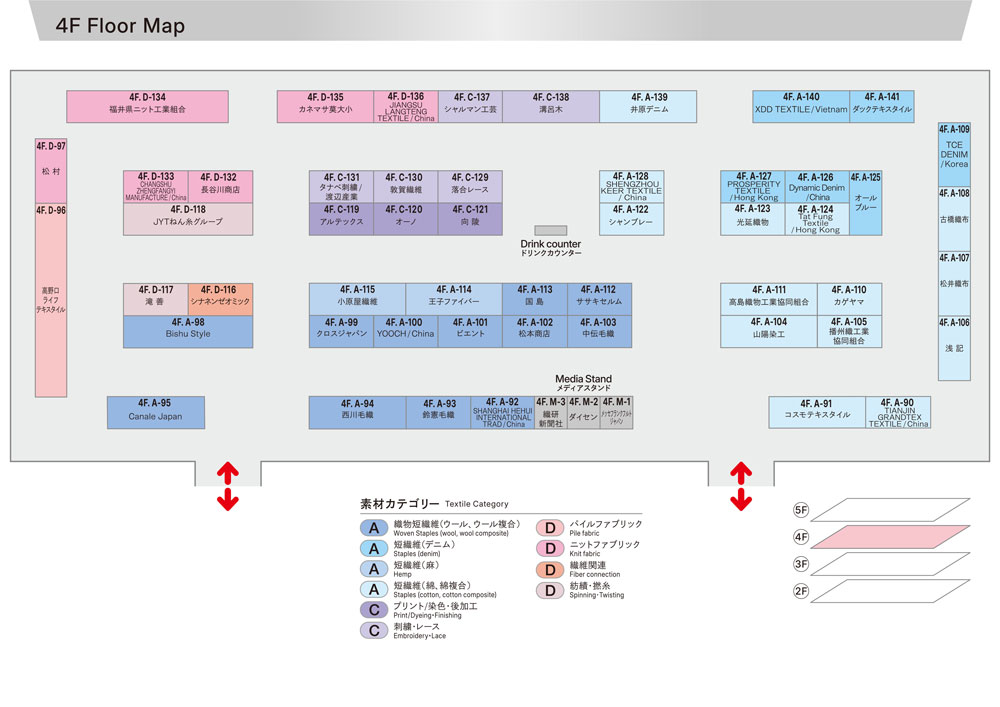Select booth 4F. A-114
The width and height of the screenshot is (1000, 707).
(454, 300)
